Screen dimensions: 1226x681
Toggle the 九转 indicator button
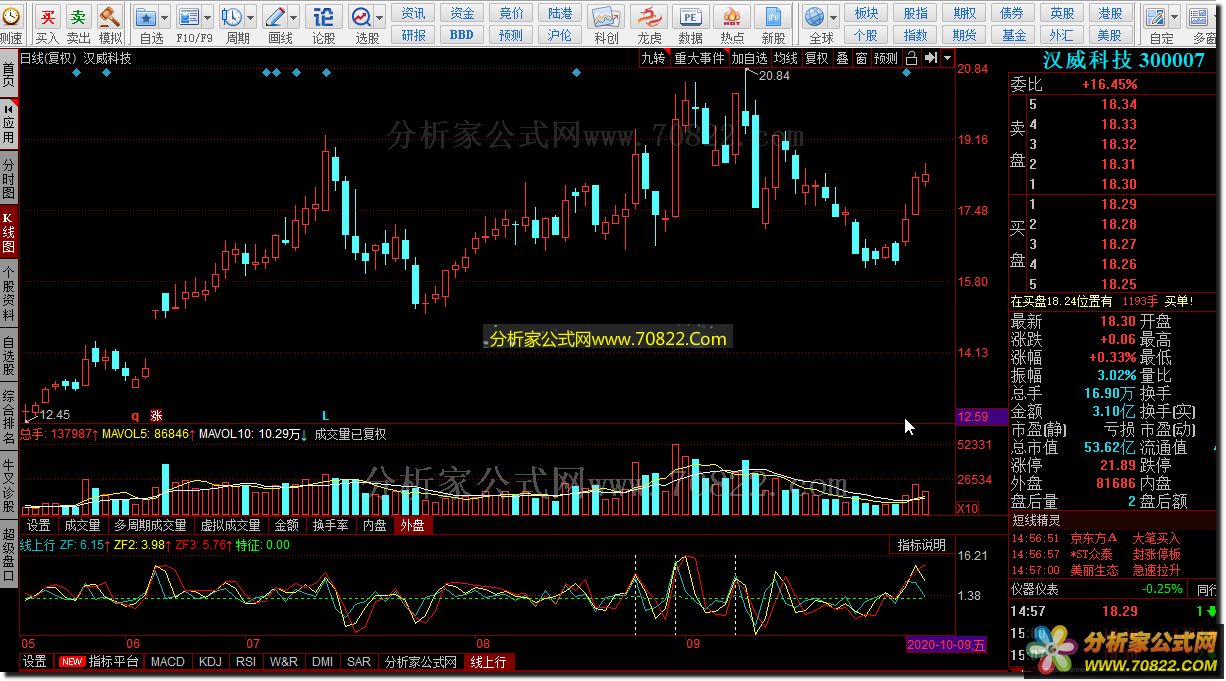(x=653, y=58)
